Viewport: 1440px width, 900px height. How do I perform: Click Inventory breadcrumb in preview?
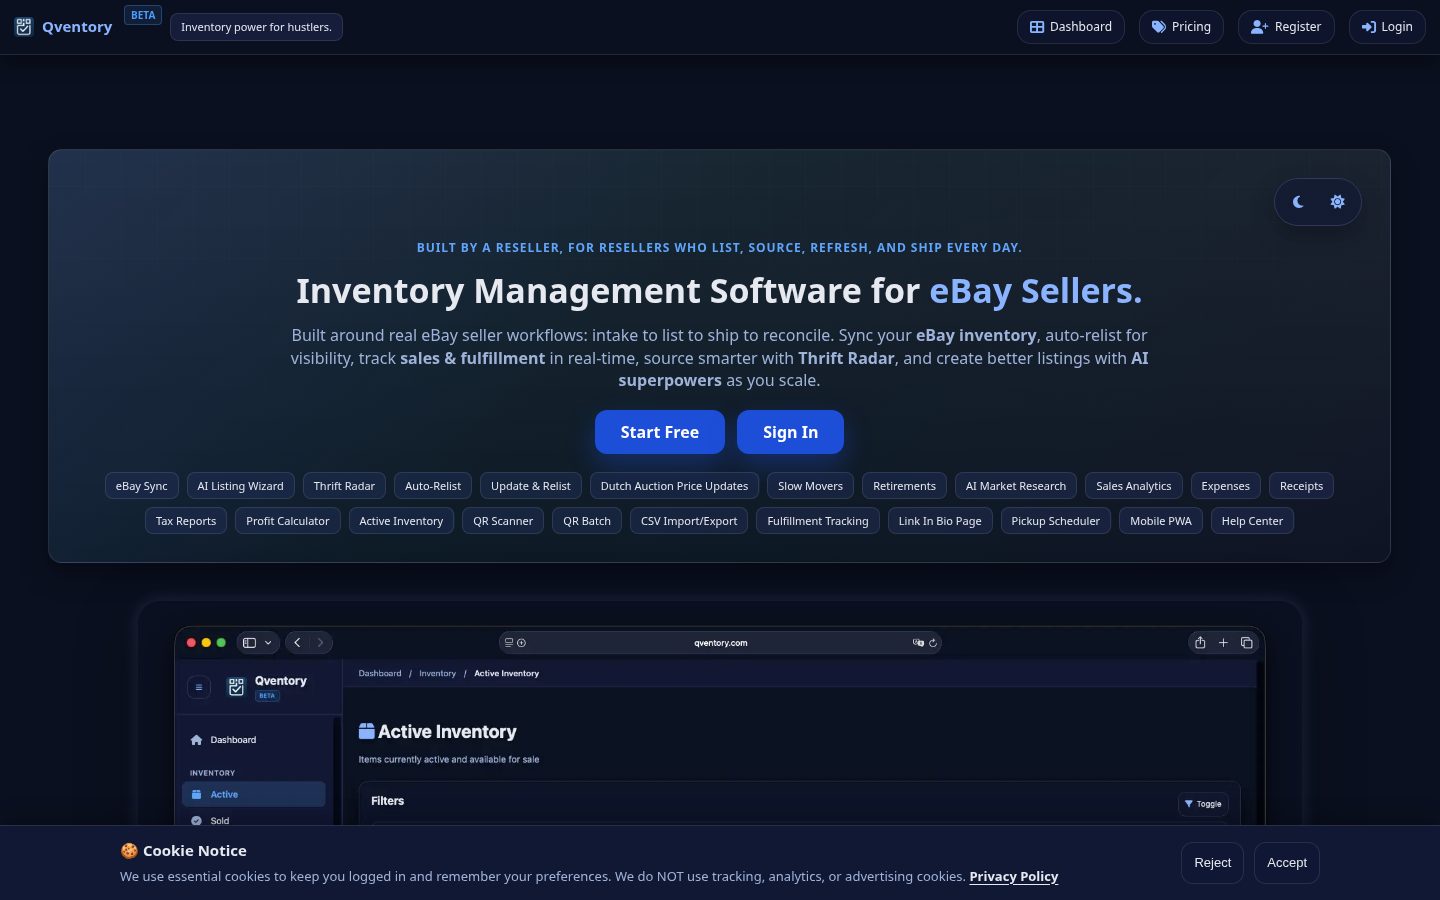tap(437, 674)
